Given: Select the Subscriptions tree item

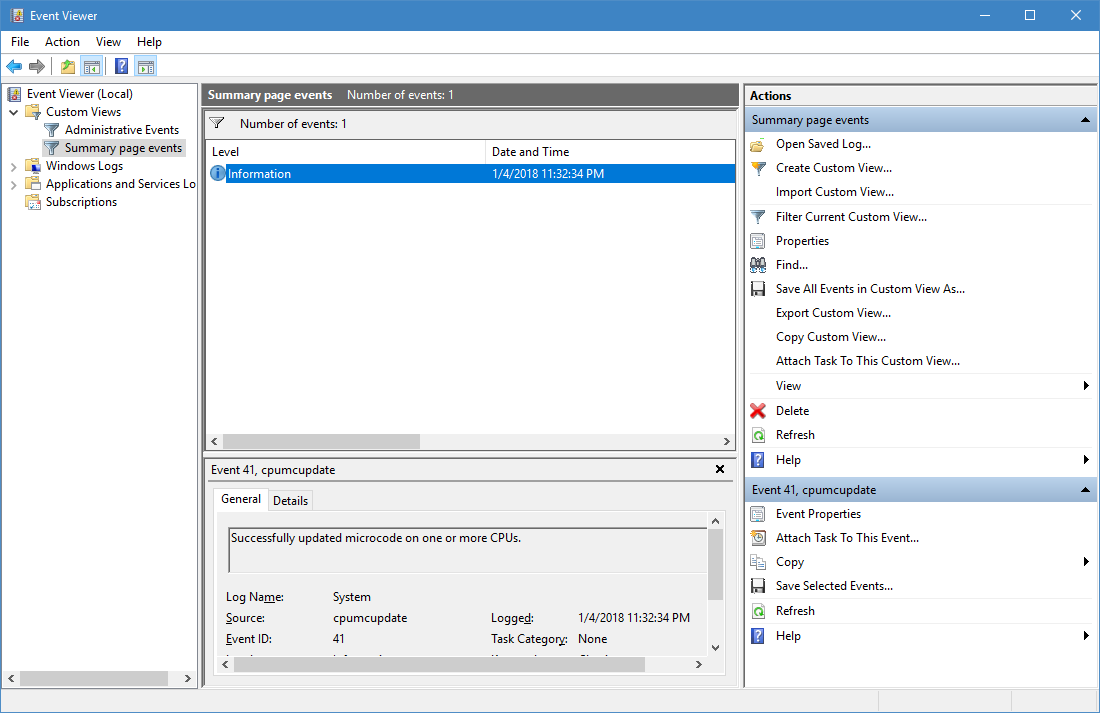Looking at the screenshot, I should 81,202.
